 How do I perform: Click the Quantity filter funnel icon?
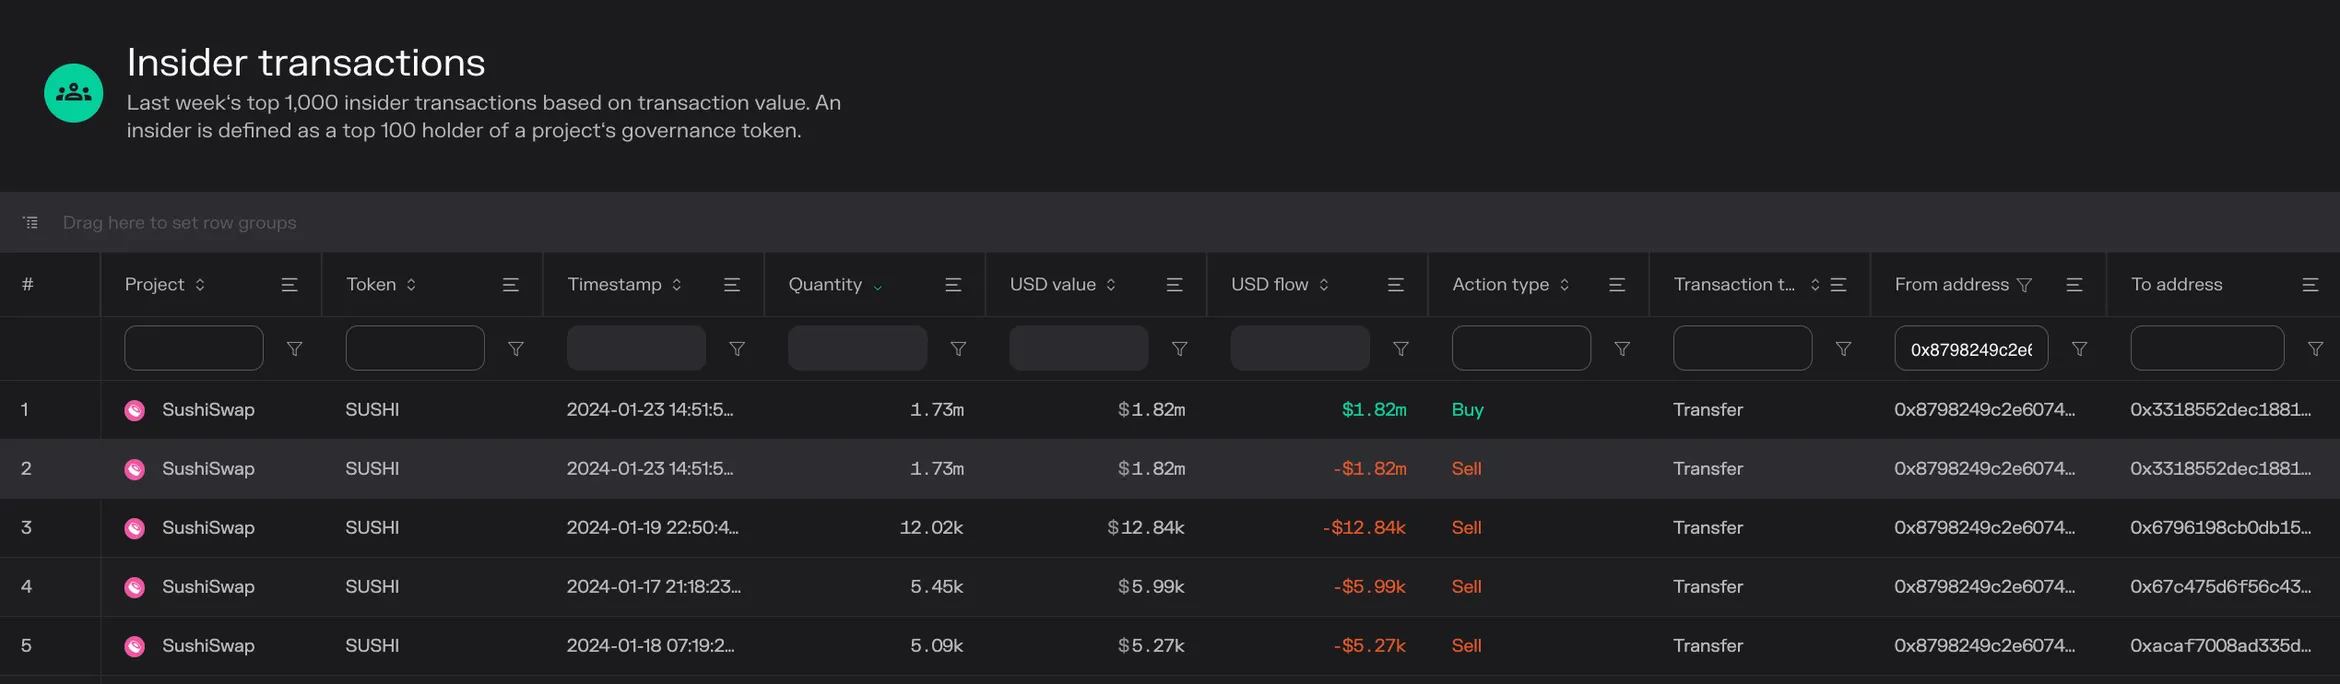(958, 349)
